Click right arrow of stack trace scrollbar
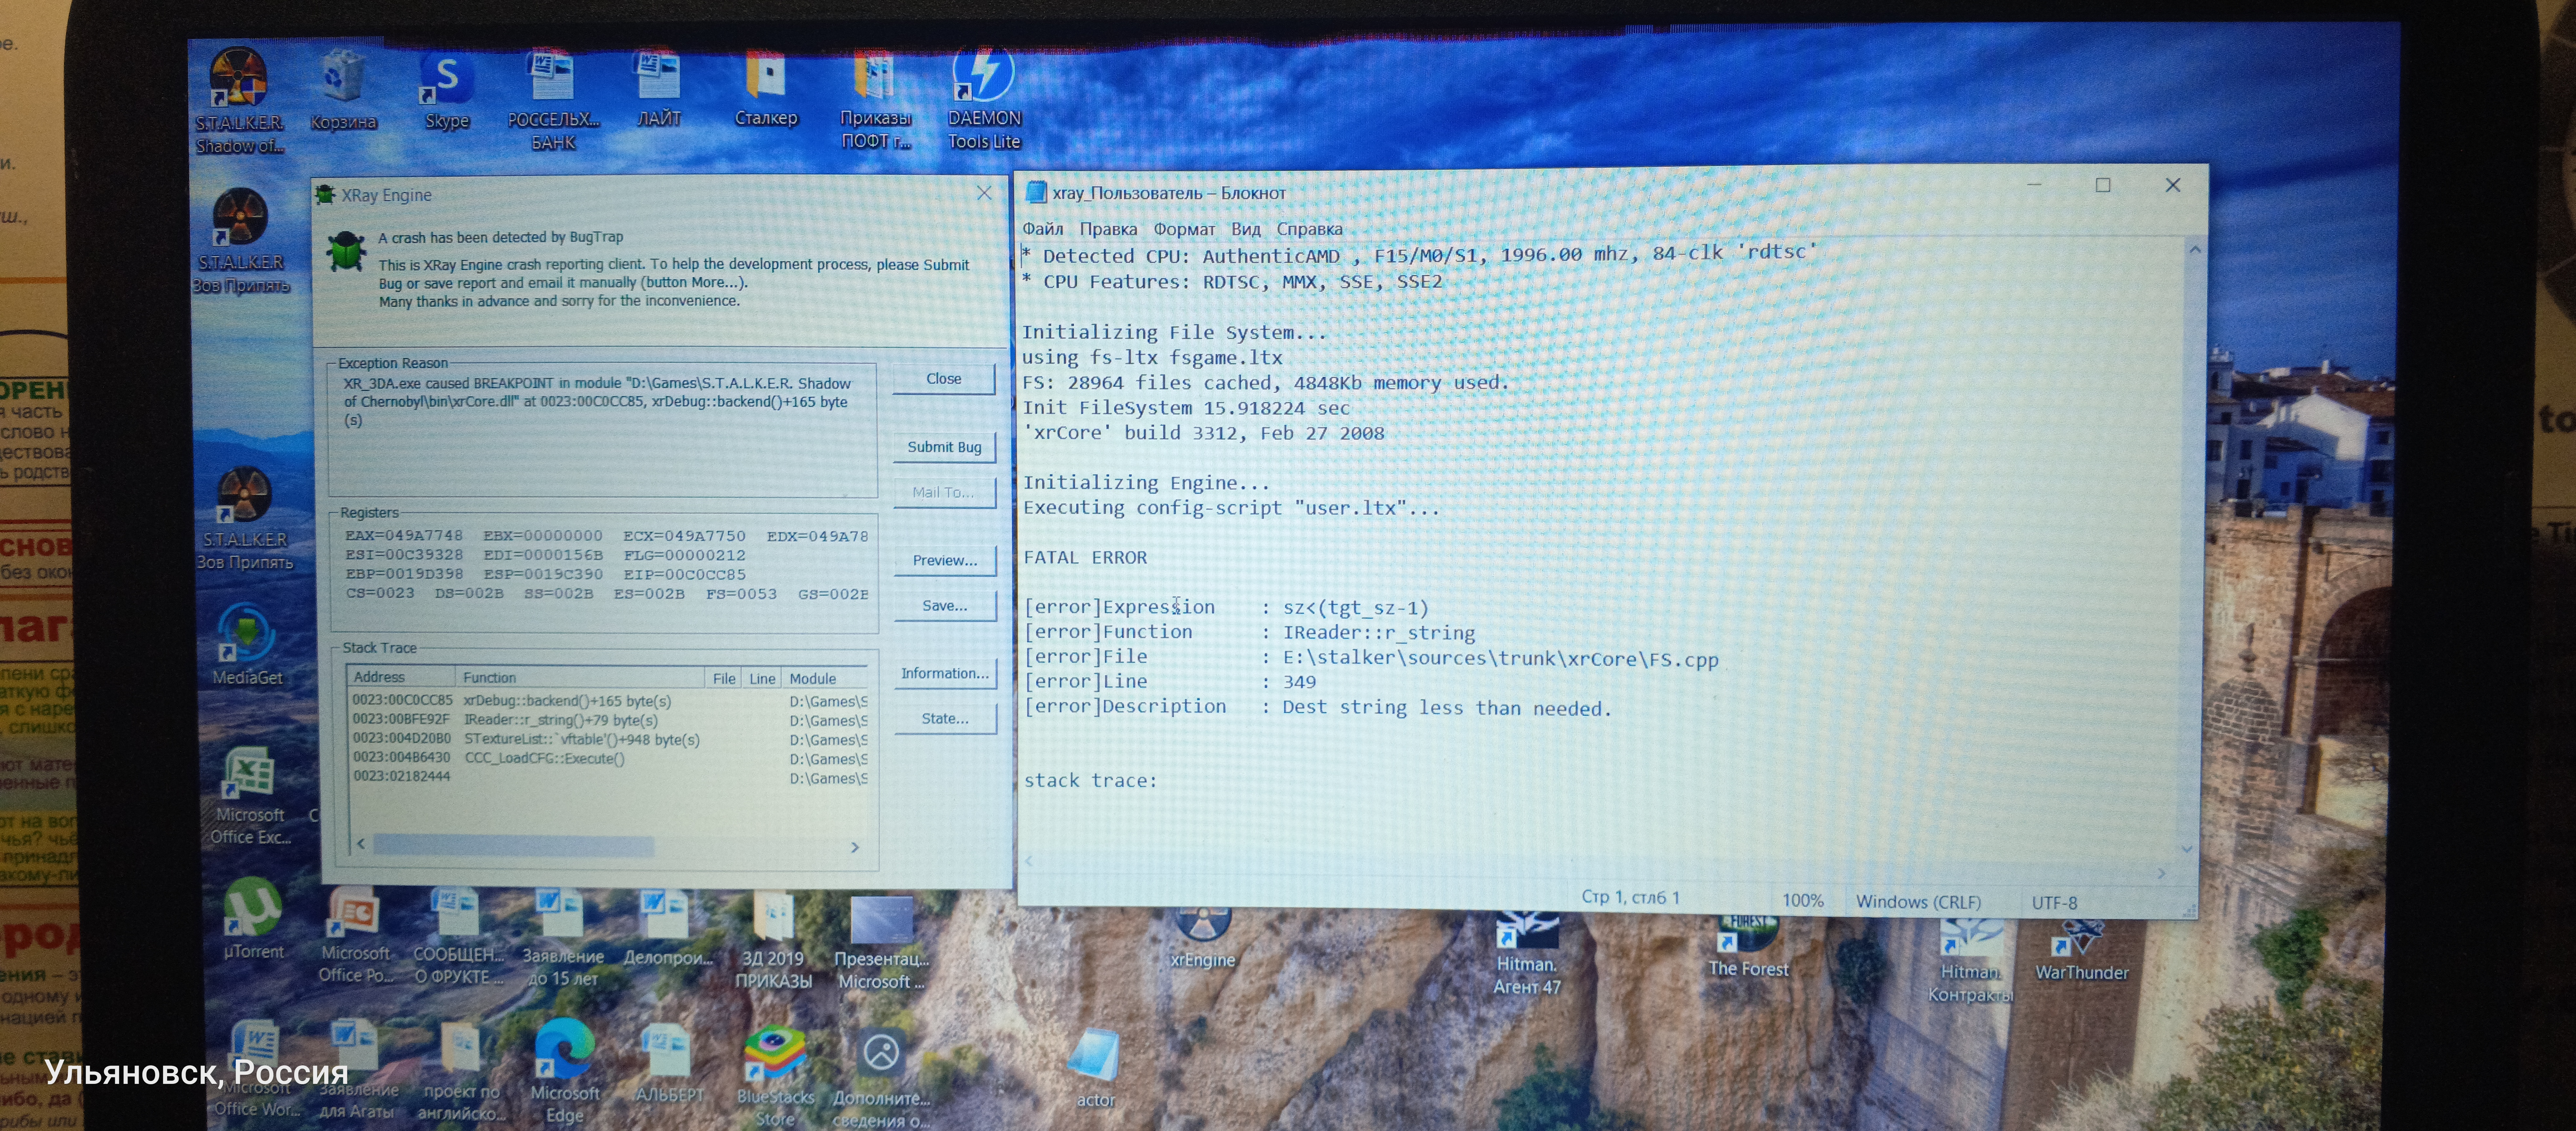2576x1131 pixels. (855, 847)
